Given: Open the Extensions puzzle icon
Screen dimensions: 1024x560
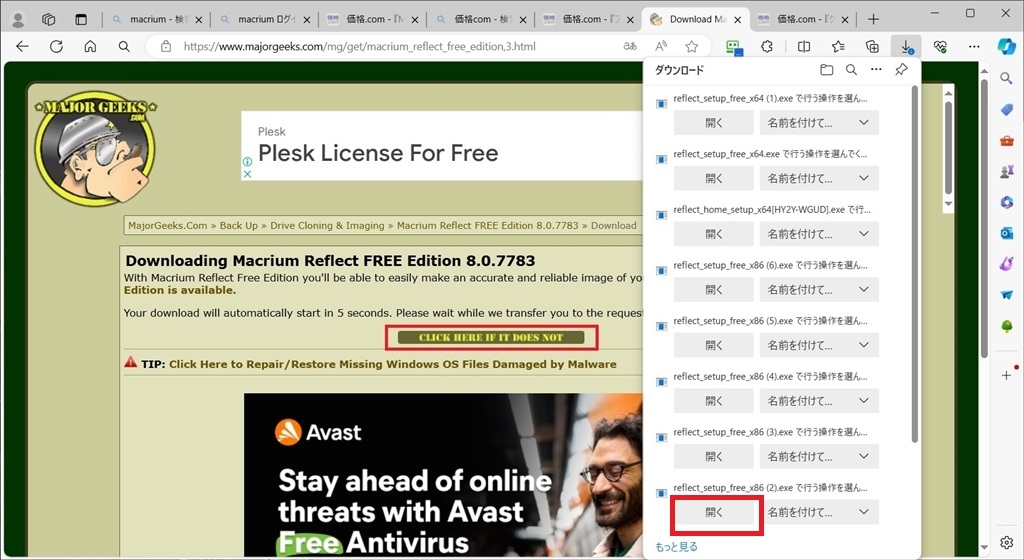Looking at the screenshot, I should [767, 46].
